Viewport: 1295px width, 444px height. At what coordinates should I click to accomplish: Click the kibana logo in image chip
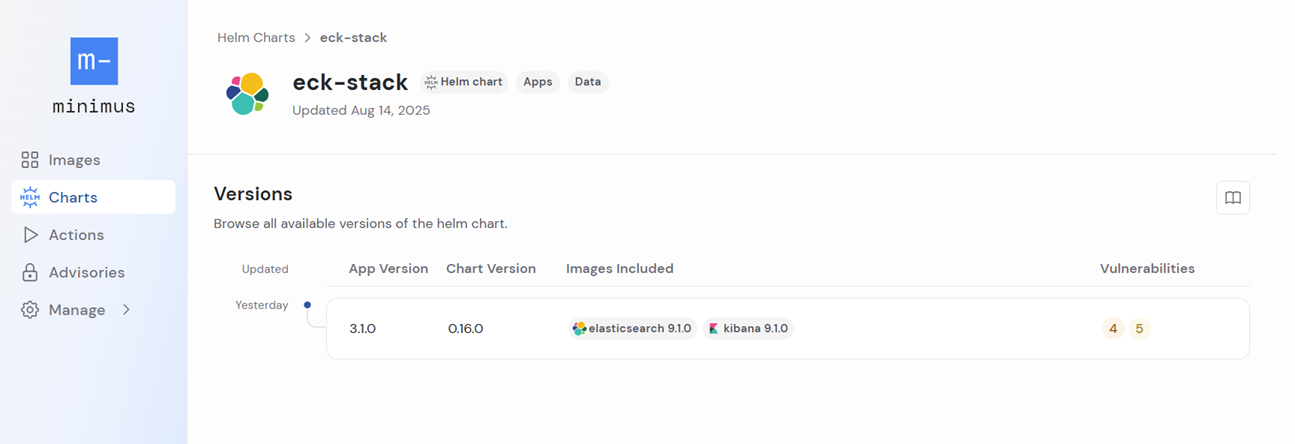[x=714, y=328]
